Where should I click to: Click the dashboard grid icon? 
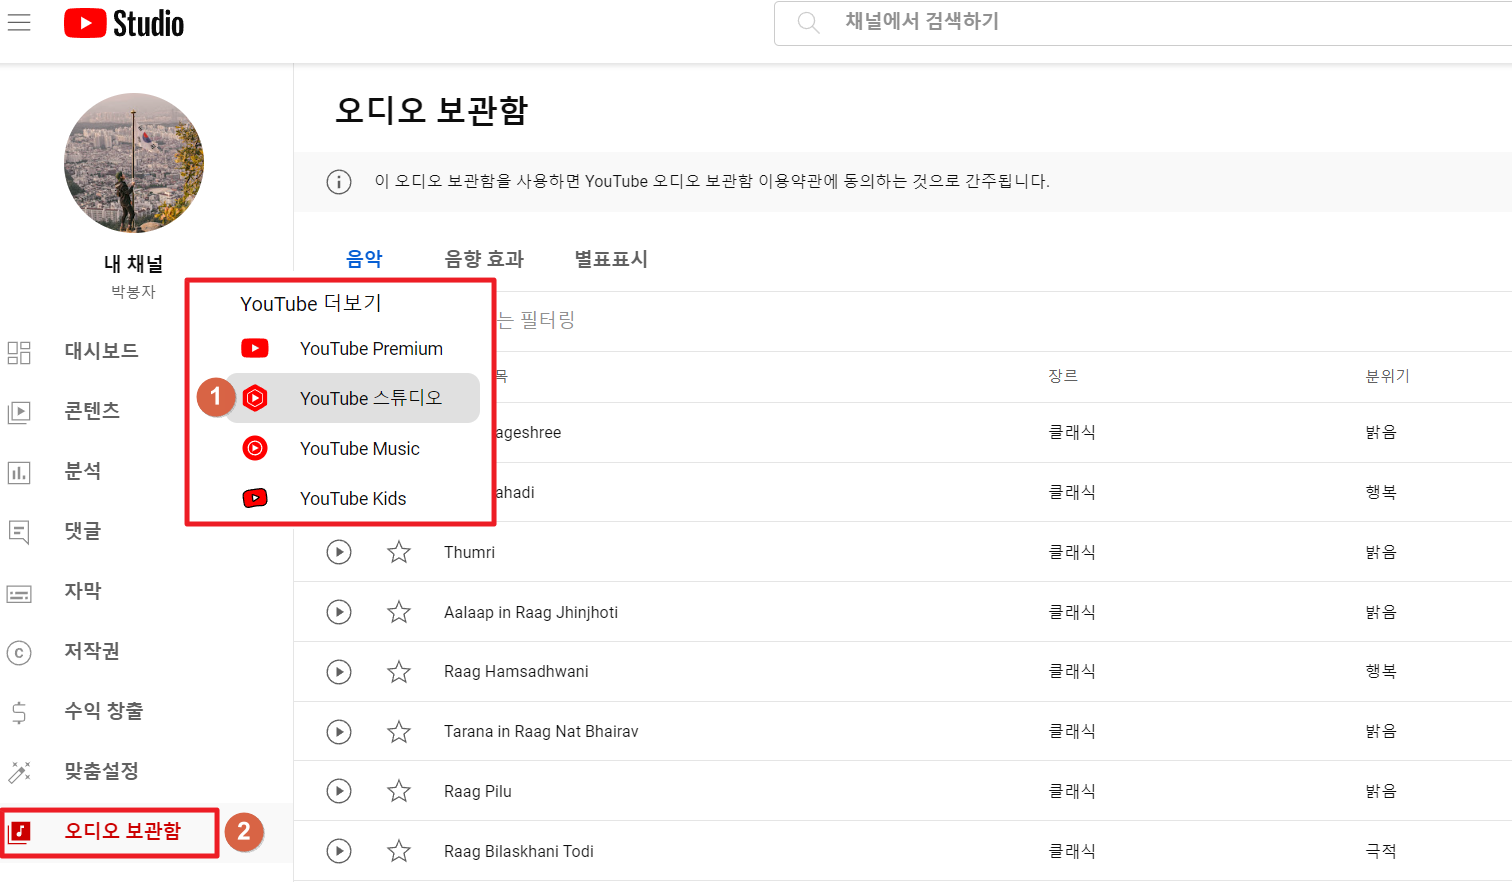[x=19, y=352]
